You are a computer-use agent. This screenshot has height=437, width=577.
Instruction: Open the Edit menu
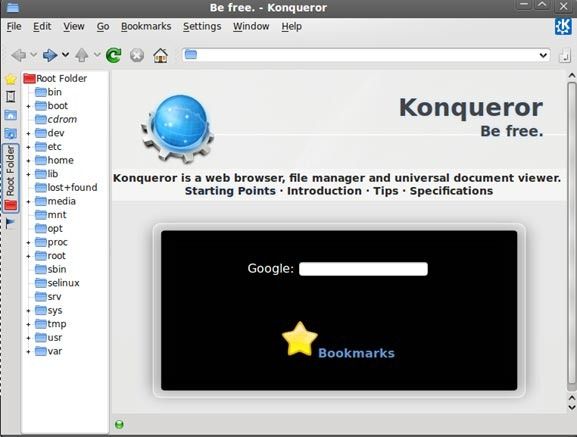tap(42, 26)
